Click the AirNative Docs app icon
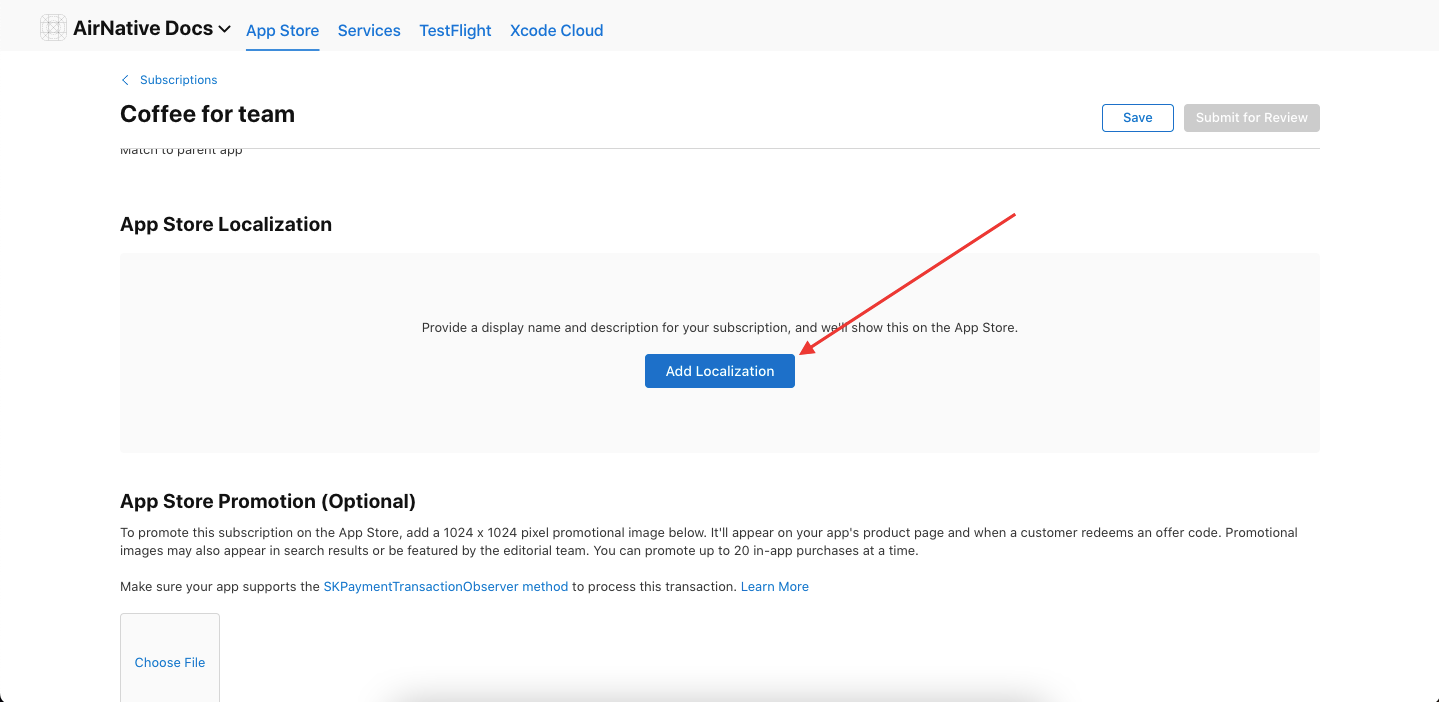The height and width of the screenshot is (702, 1439). pyautogui.click(x=53, y=28)
